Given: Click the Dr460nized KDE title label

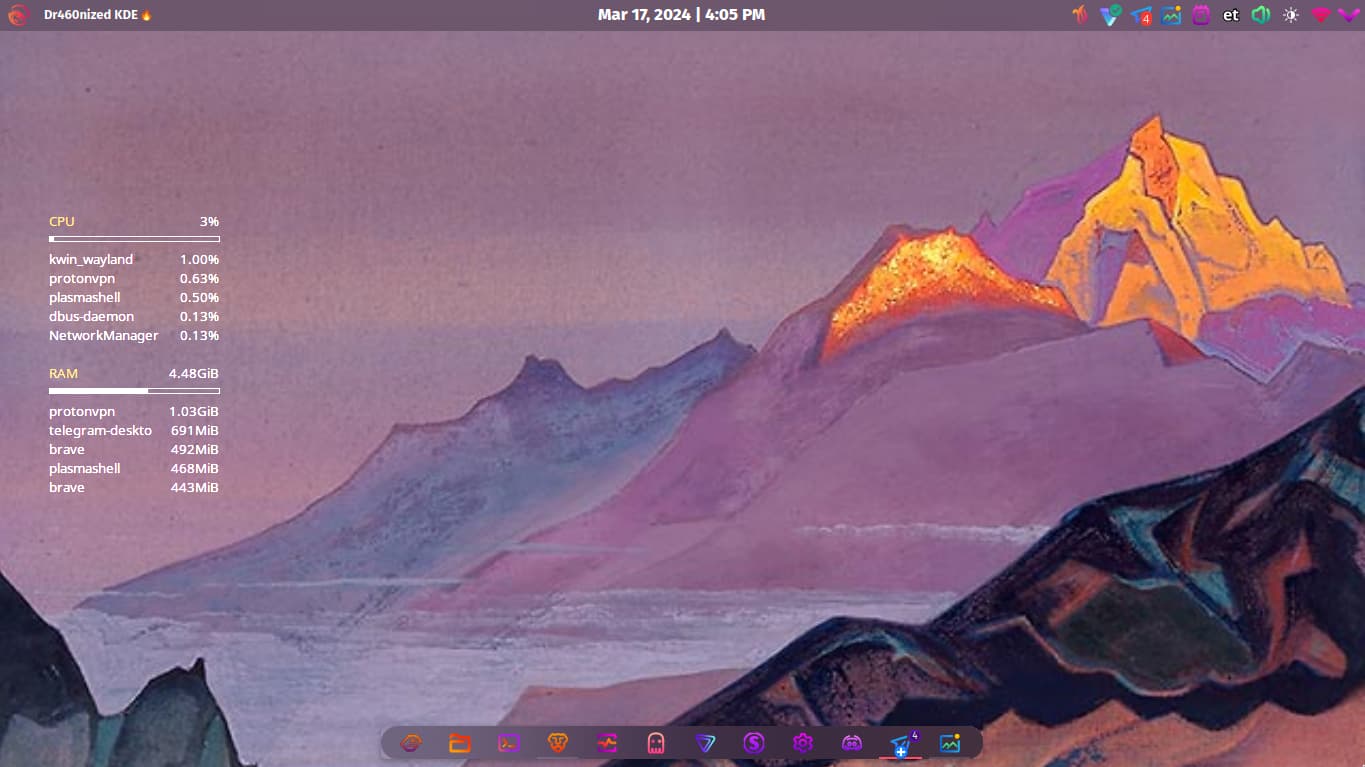Looking at the screenshot, I should coord(98,15).
